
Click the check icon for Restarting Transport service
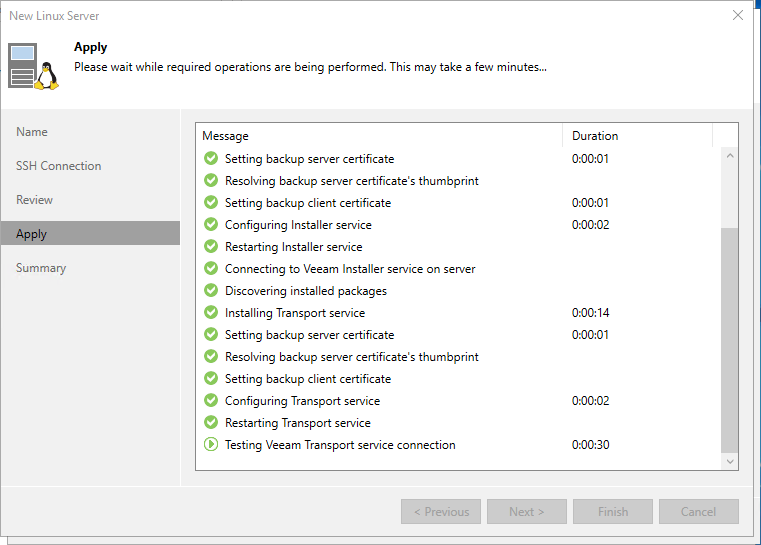pyautogui.click(x=210, y=423)
